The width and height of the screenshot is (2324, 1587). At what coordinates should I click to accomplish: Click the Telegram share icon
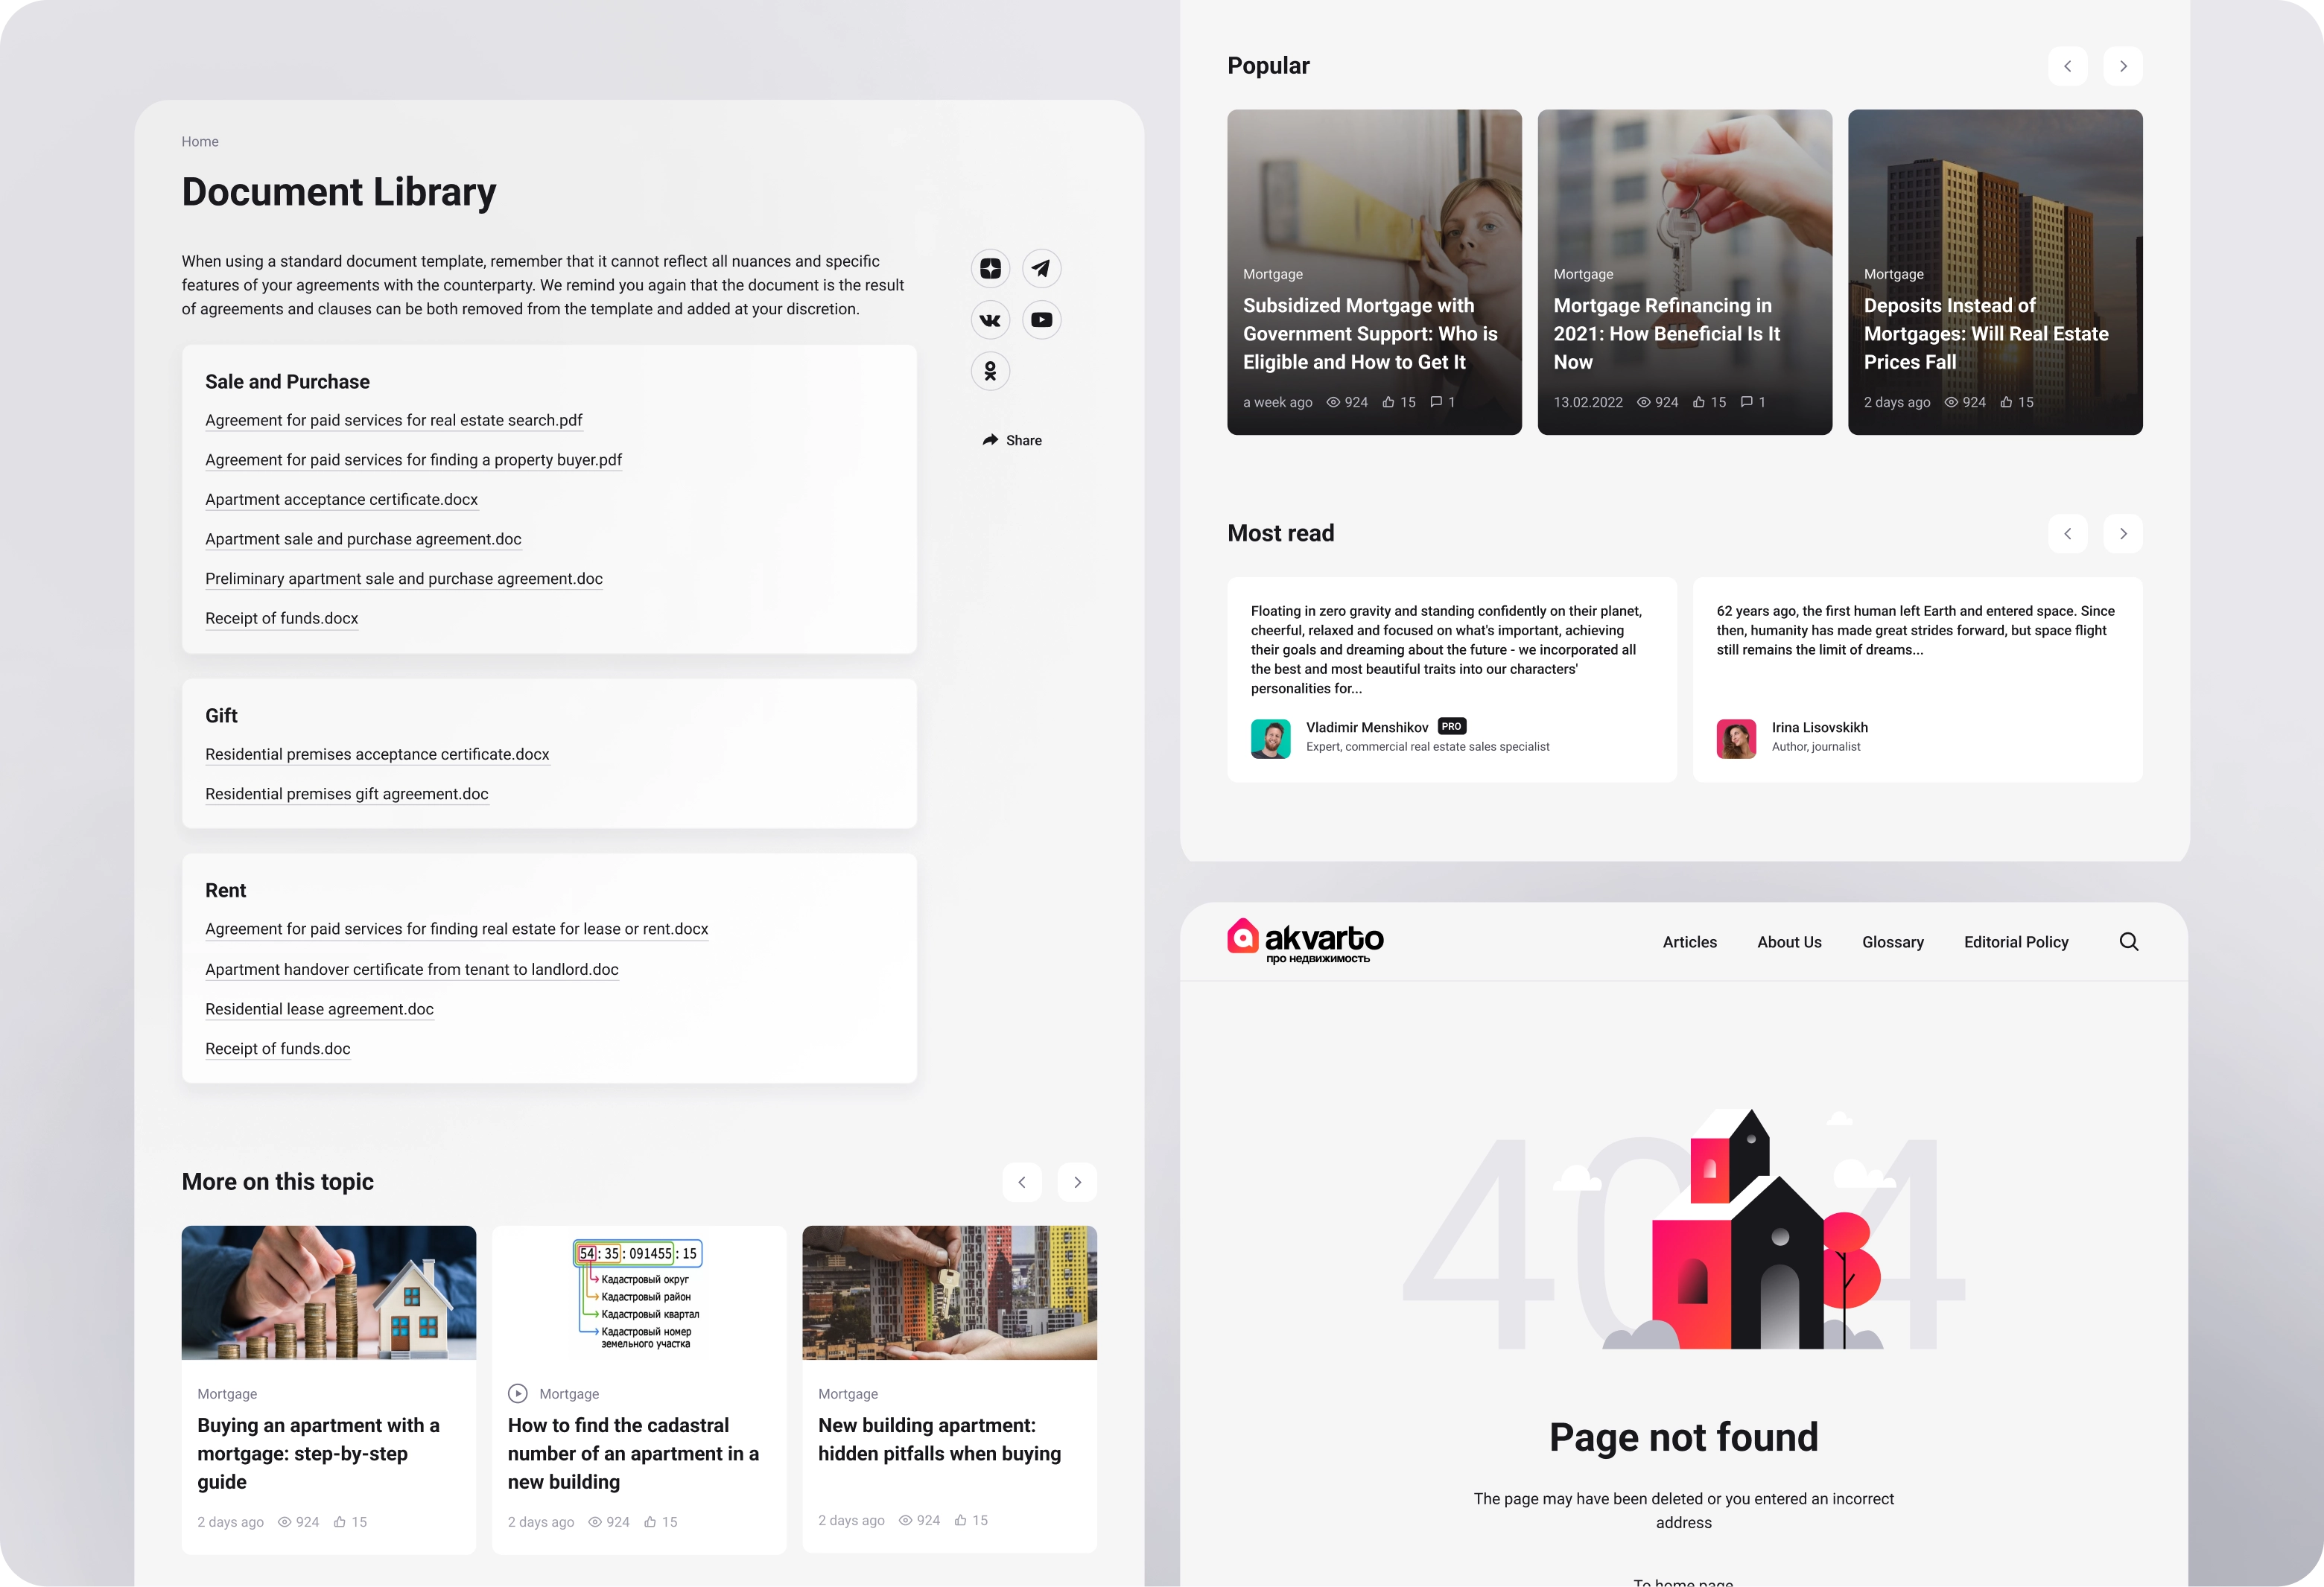click(x=1041, y=268)
